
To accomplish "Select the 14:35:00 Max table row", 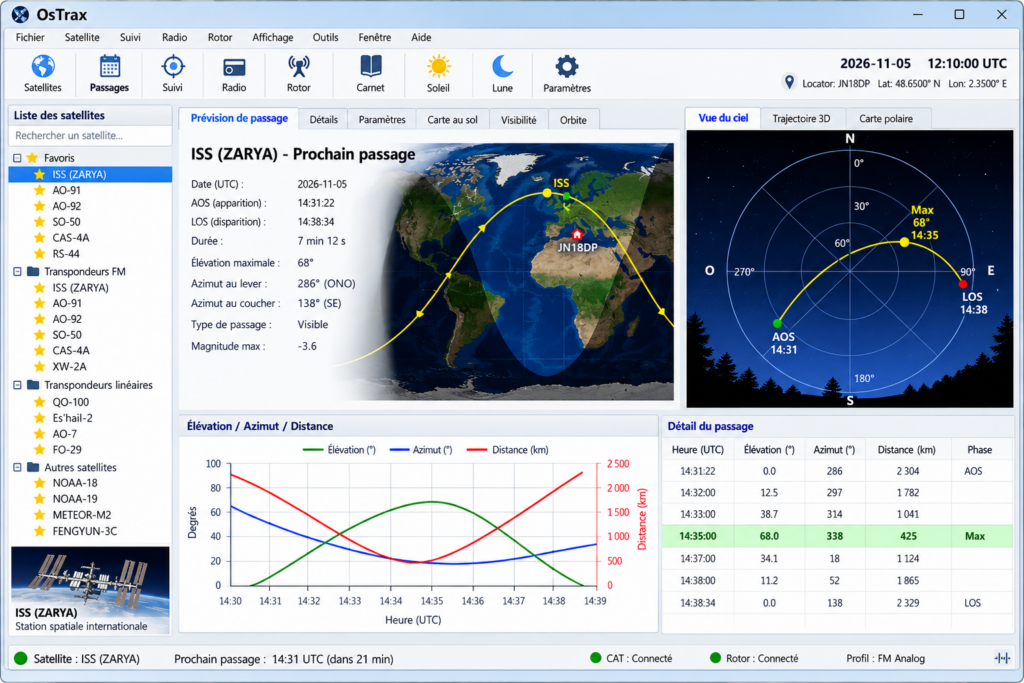I will [837, 536].
